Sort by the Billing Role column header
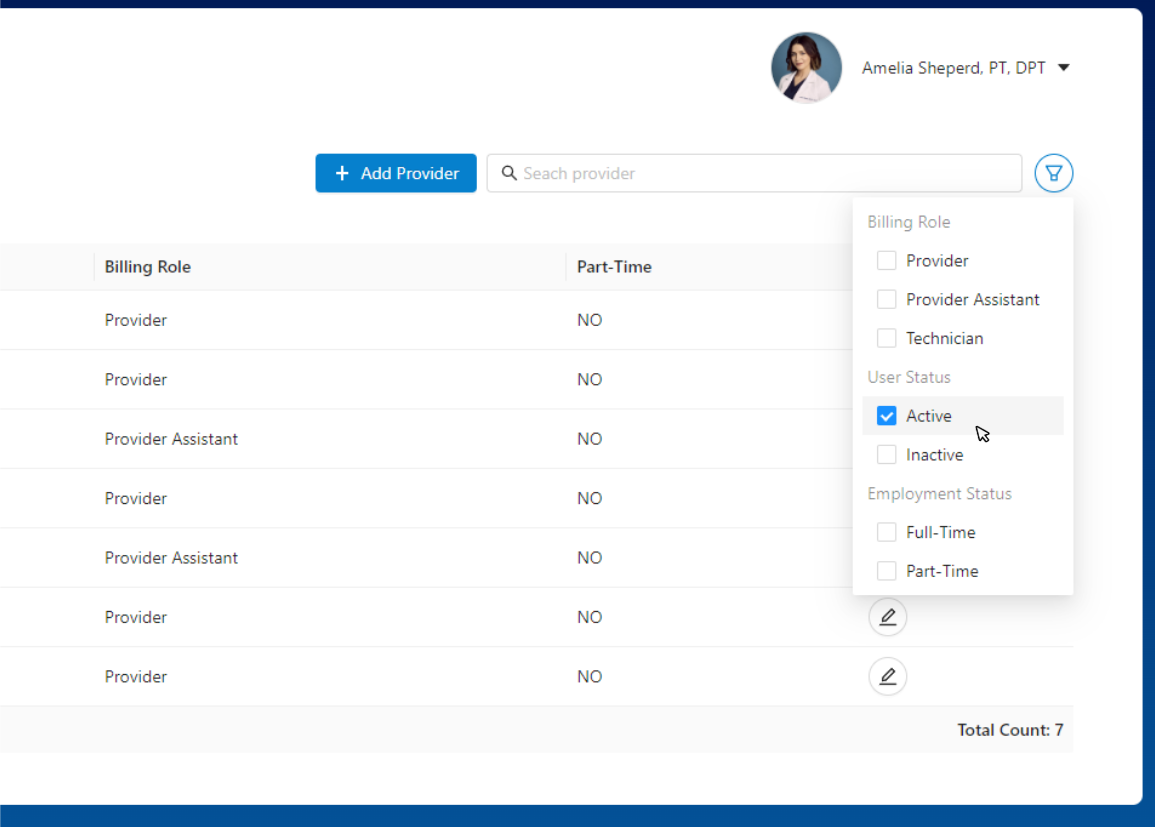The width and height of the screenshot is (1155, 827). pyautogui.click(x=148, y=267)
